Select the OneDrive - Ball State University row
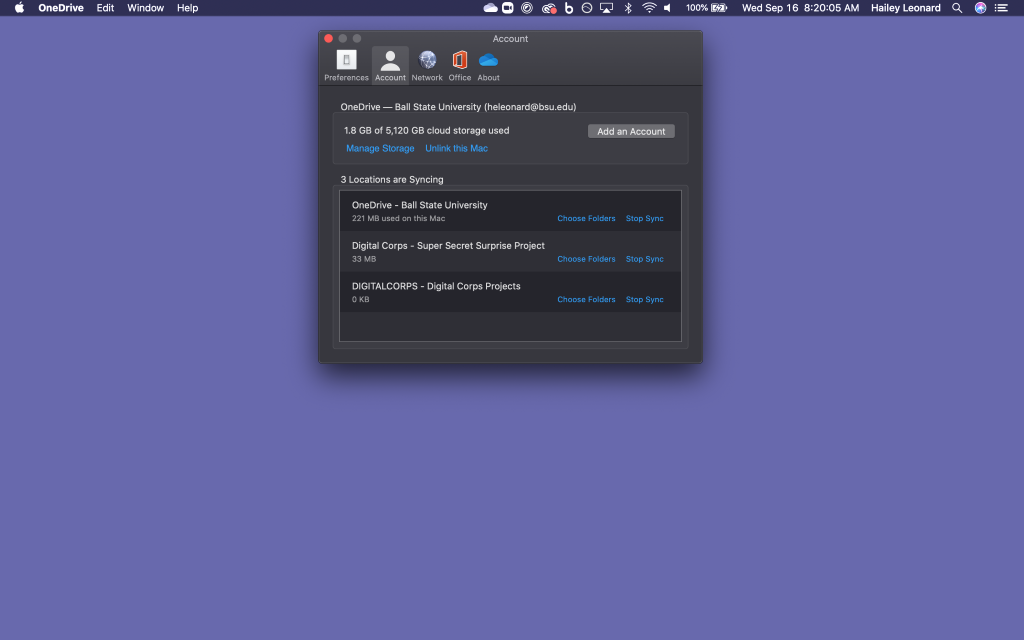The image size is (1024, 640). tap(450, 211)
